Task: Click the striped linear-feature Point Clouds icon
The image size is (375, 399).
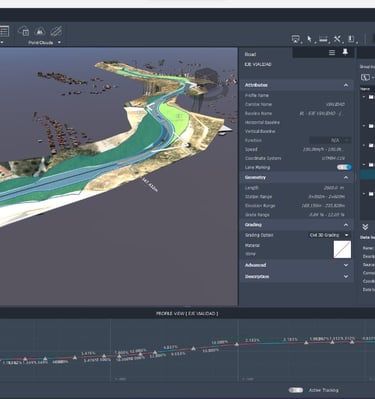Action: pyautogui.click(x=56, y=31)
